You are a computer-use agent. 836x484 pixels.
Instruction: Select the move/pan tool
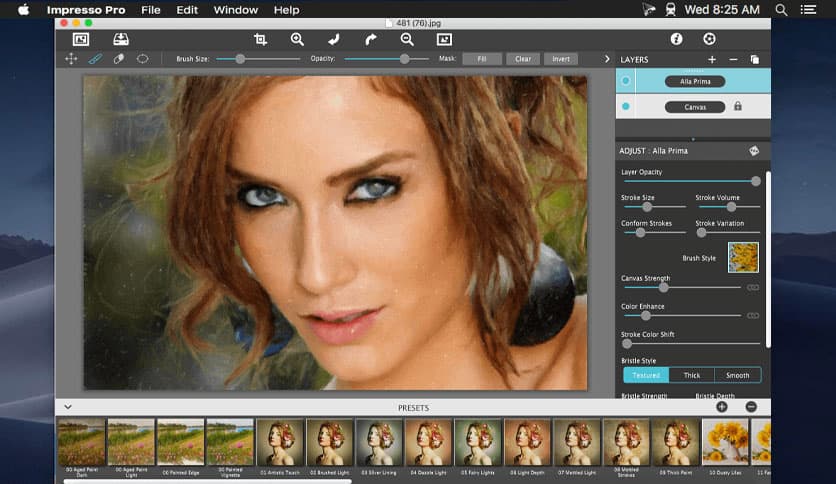pyautogui.click(x=71, y=59)
